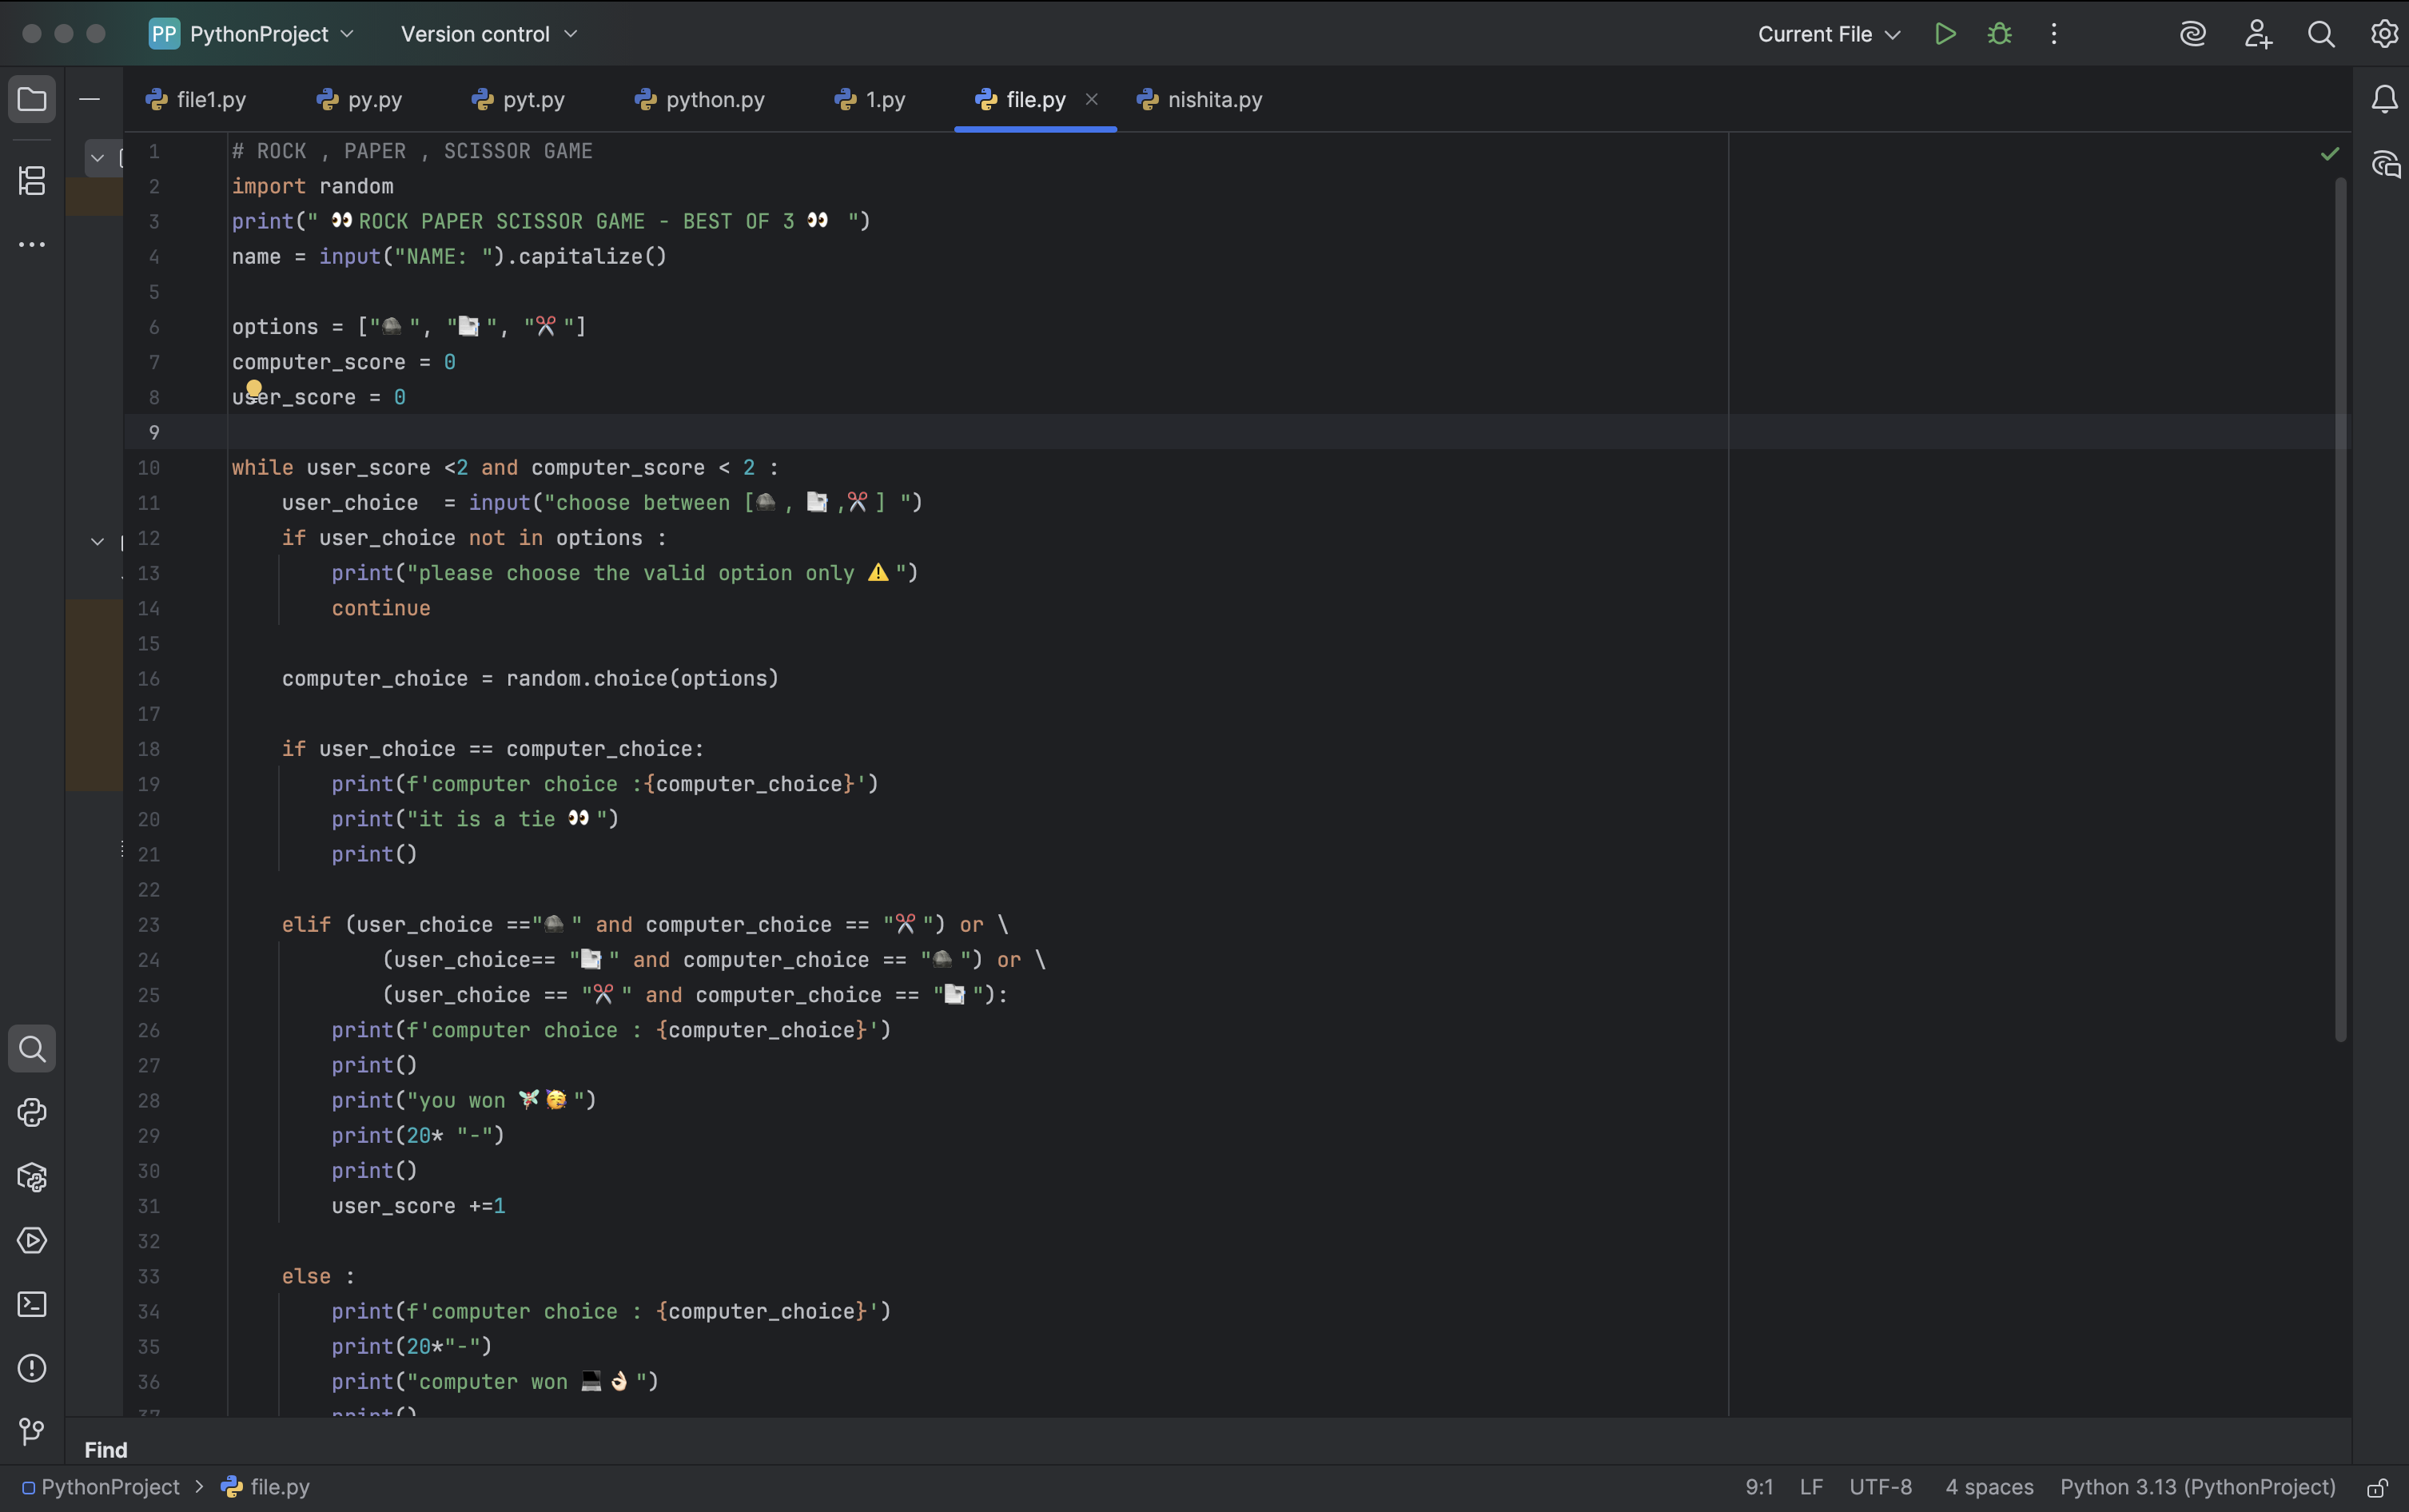The image size is (2409, 1512).
Task: Open the Services tool window icon
Action: (32, 1241)
